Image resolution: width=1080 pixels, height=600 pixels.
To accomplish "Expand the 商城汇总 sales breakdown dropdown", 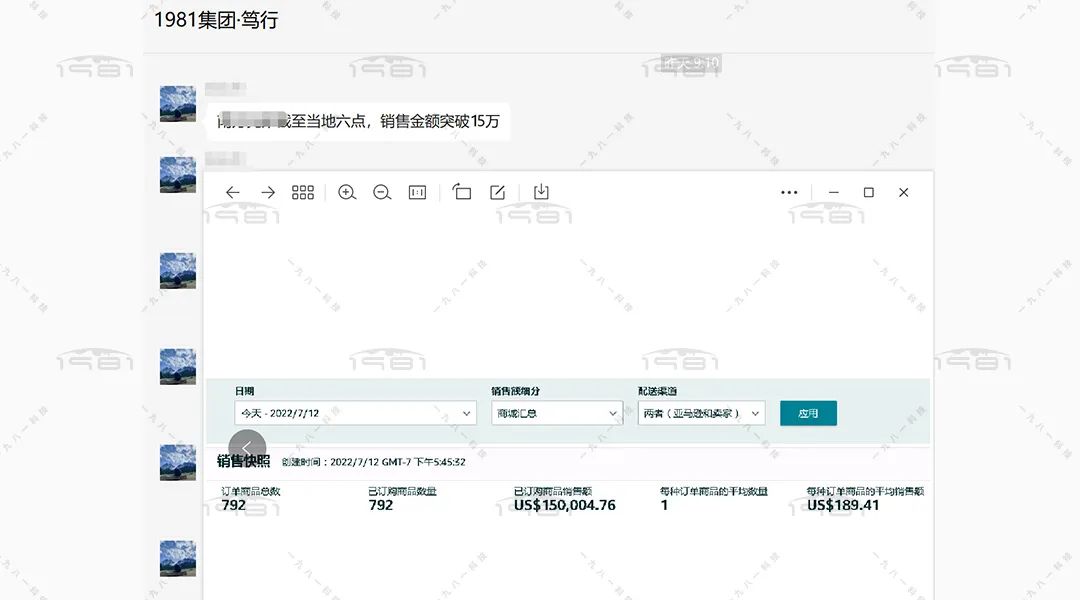I will (x=557, y=413).
